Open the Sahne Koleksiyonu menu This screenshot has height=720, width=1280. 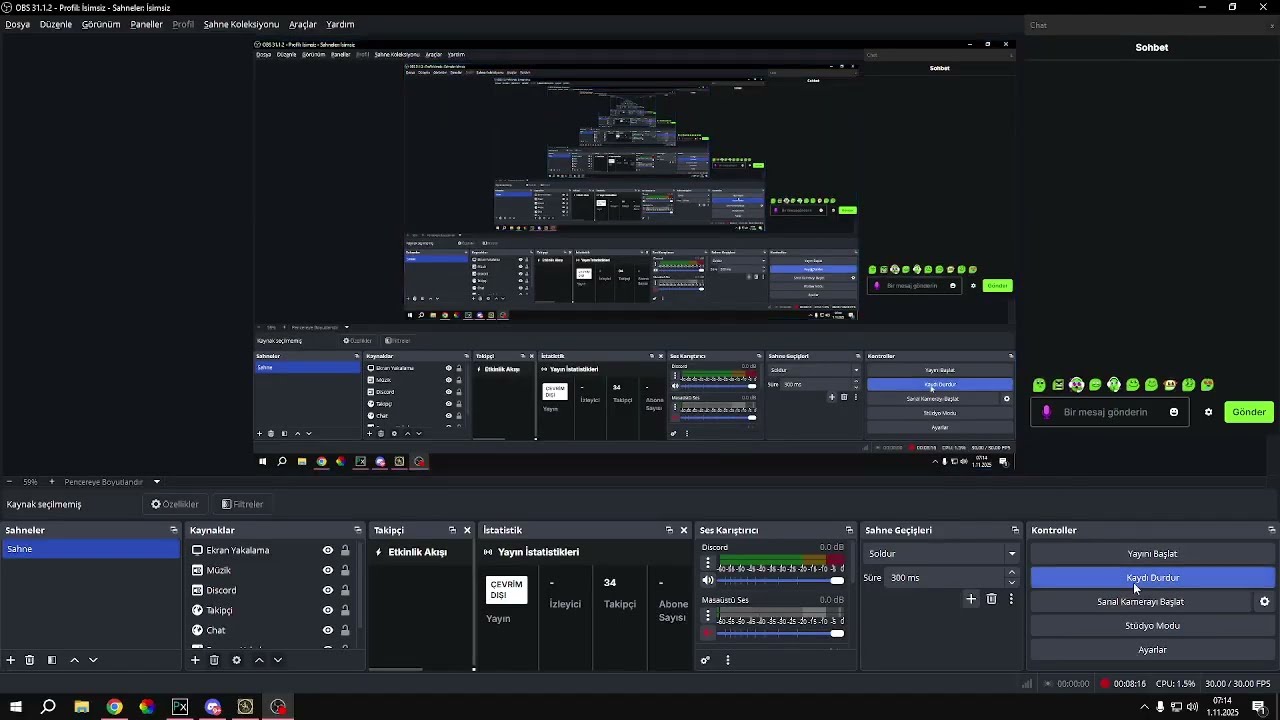pyautogui.click(x=241, y=24)
